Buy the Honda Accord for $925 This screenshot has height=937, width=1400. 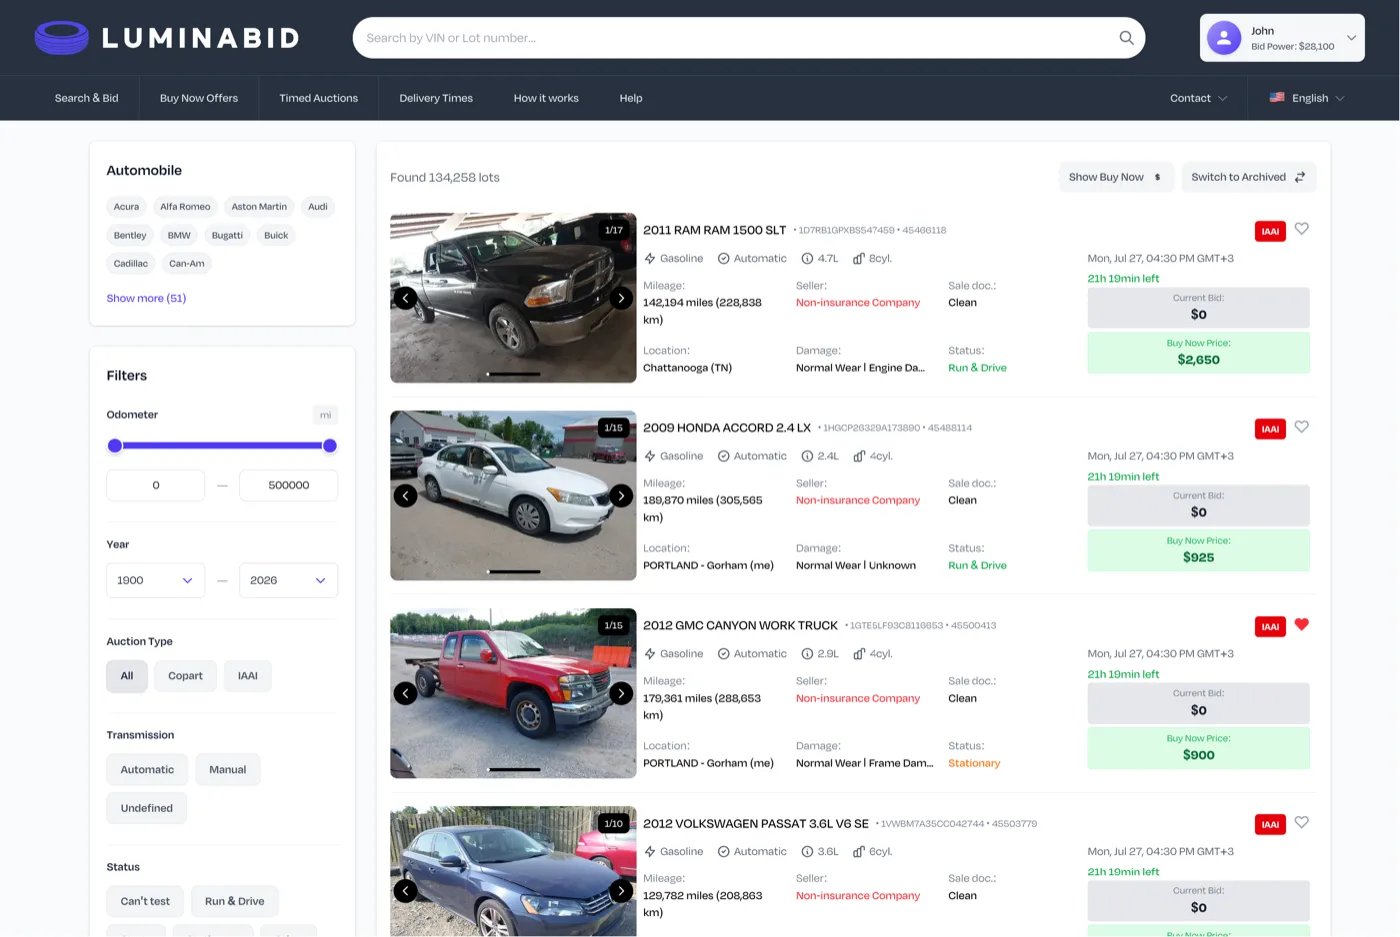click(x=1198, y=551)
